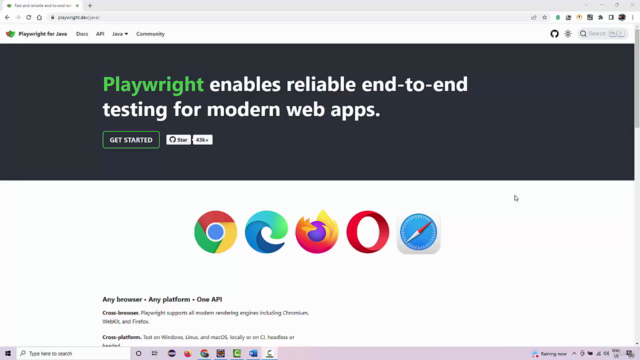Viewport: 640px width, 360px height.
Task: View site information via padlock icon
Action: point(52,18)
